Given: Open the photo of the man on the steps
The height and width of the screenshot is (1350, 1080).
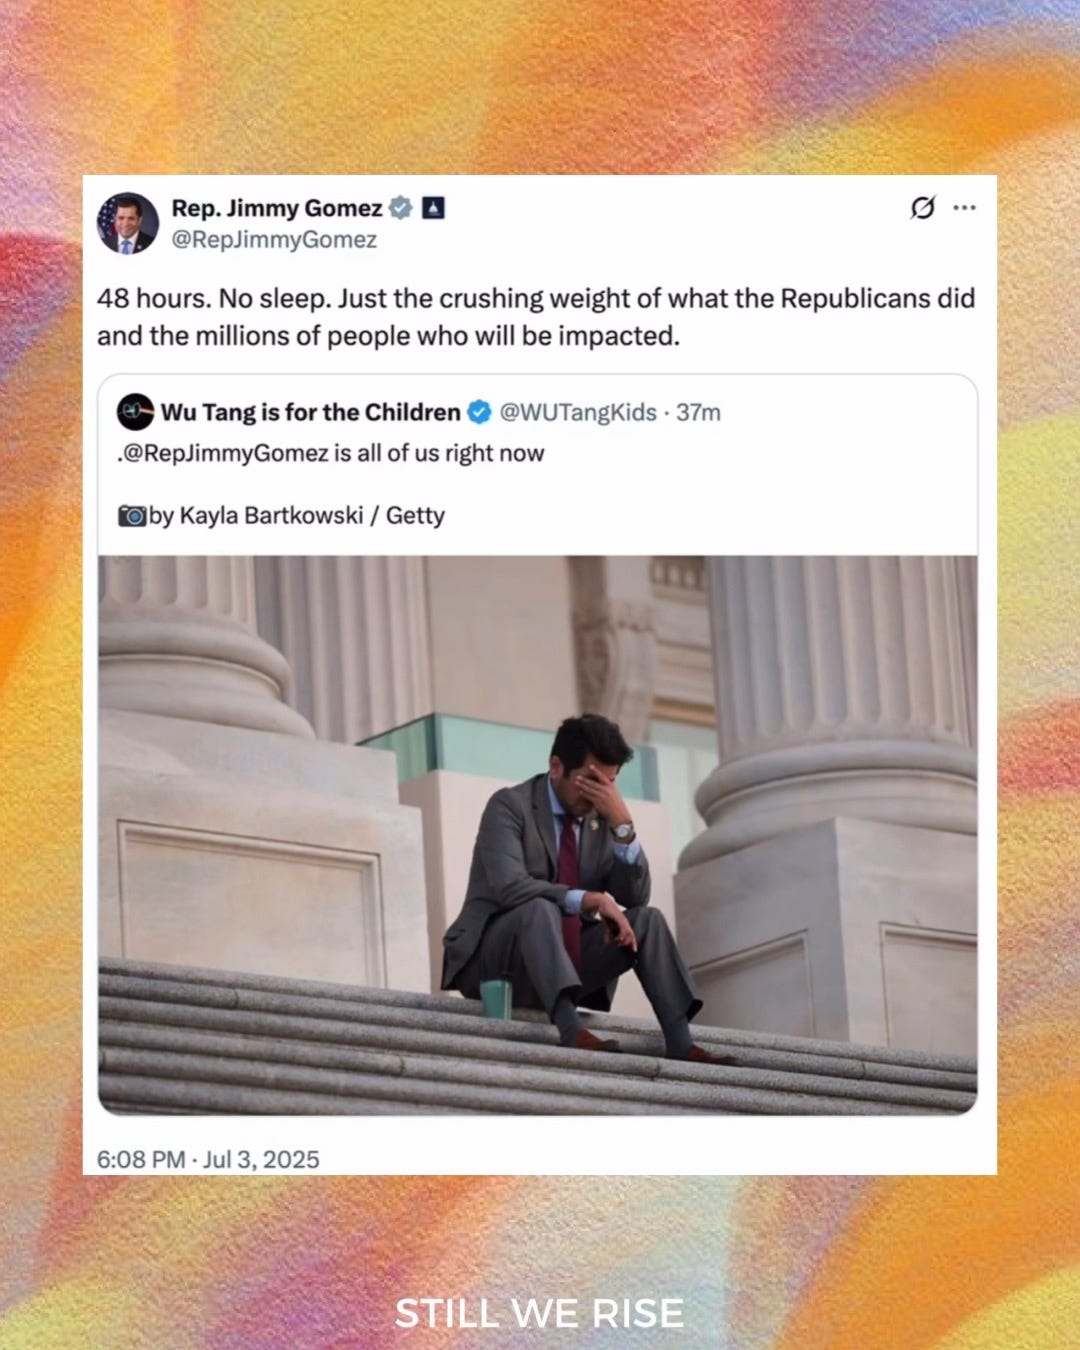Looking at the screenshot, I should [x=537, y=835].
